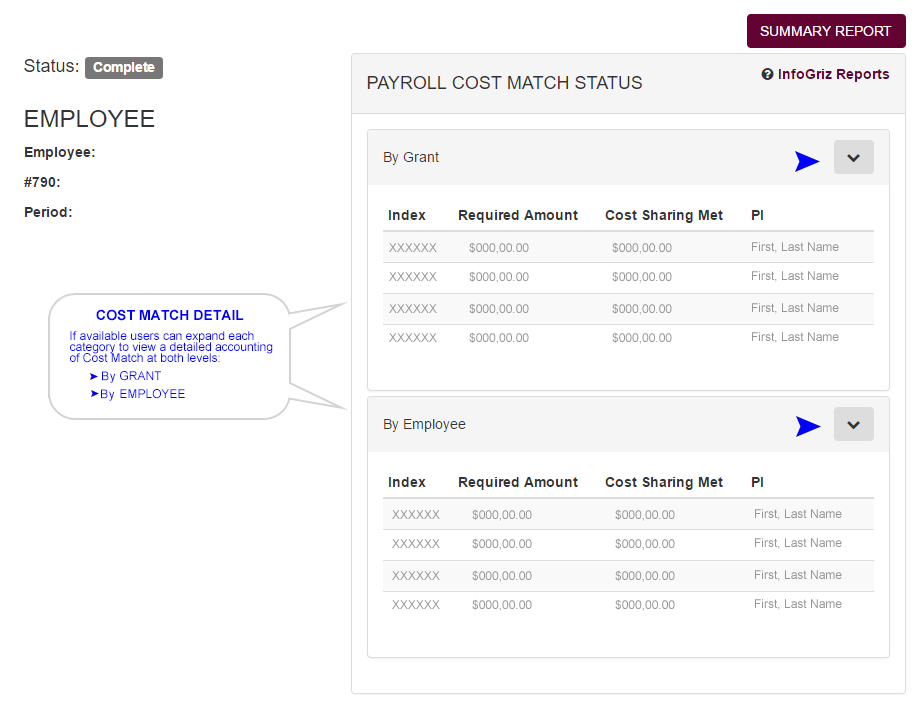Click the Complete status badge
The height and width of the screenshot is (706, 920).
coord(123,67)
